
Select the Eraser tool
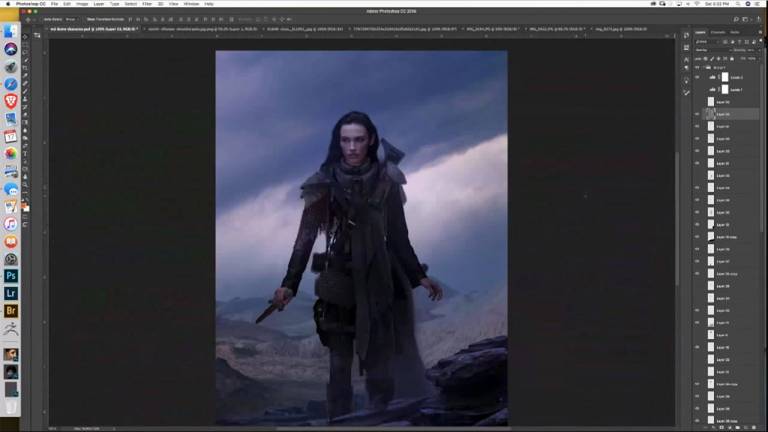(25, 115)
